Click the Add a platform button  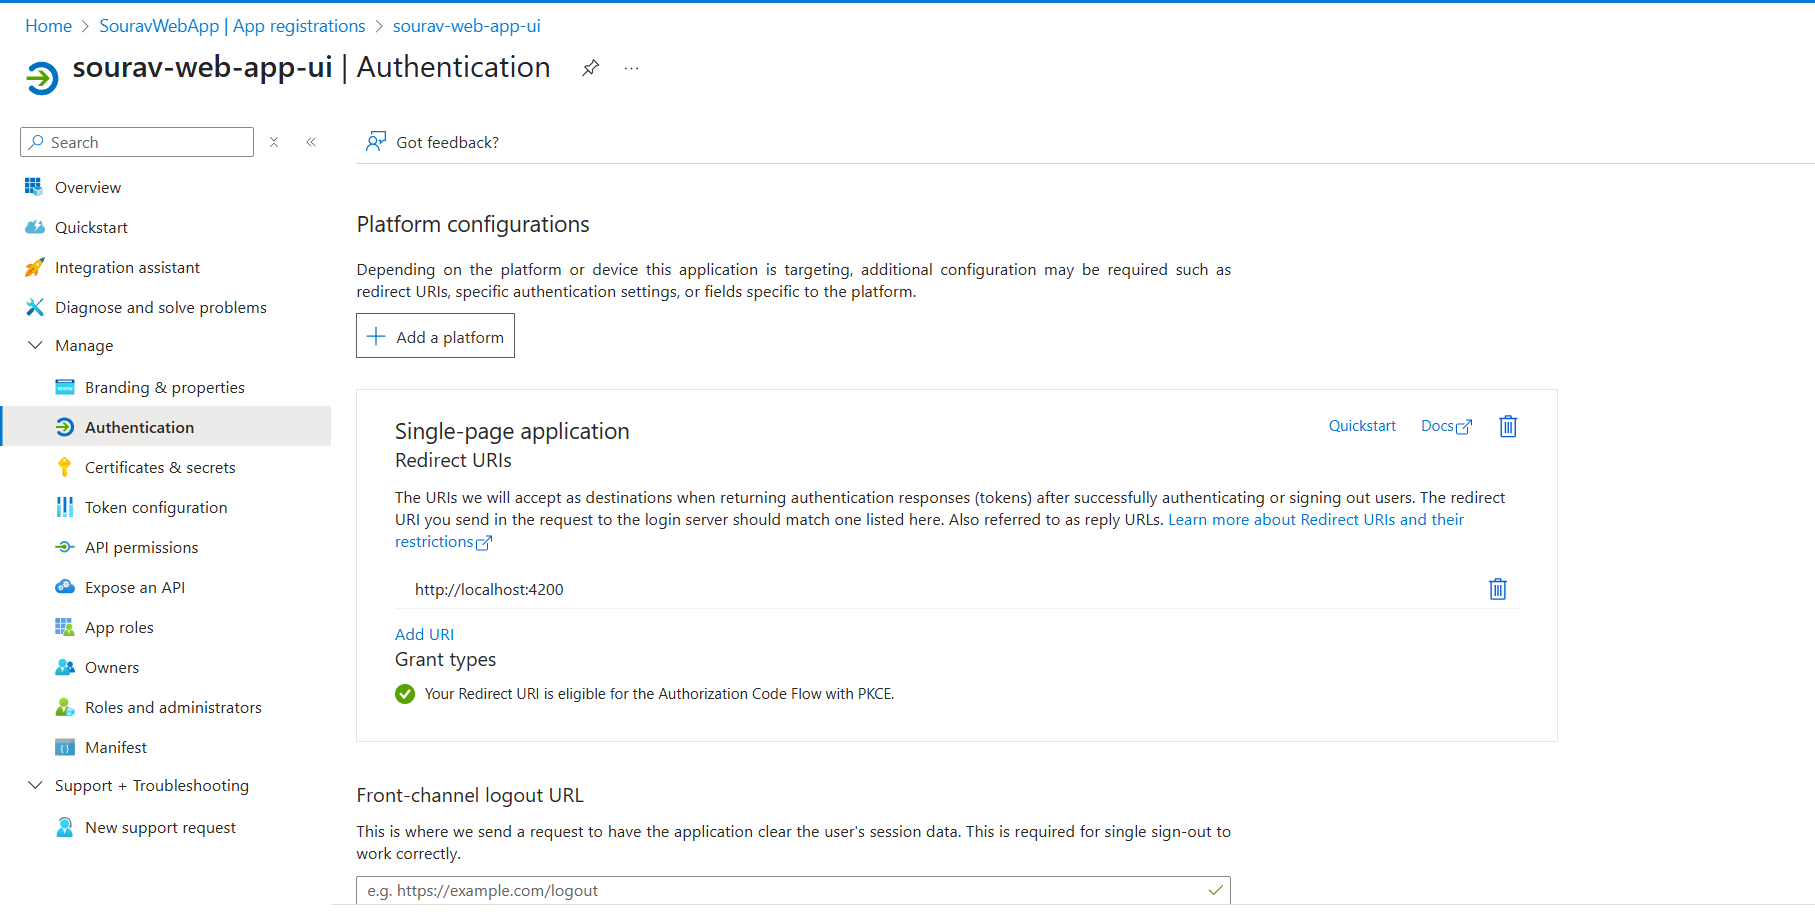tap(435, 336)
